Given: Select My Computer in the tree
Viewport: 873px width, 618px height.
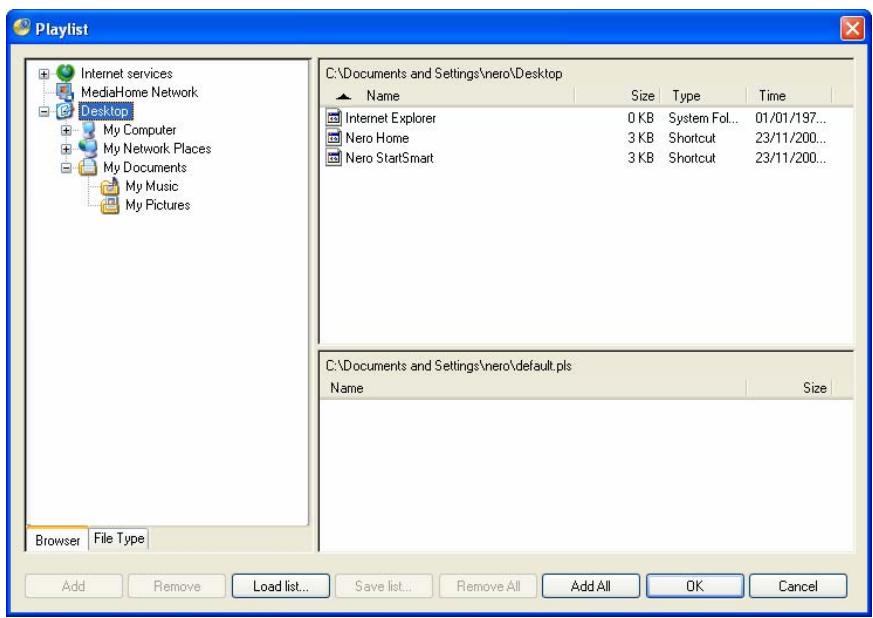Looking at the screenshot, I should (x=140, y=130).
